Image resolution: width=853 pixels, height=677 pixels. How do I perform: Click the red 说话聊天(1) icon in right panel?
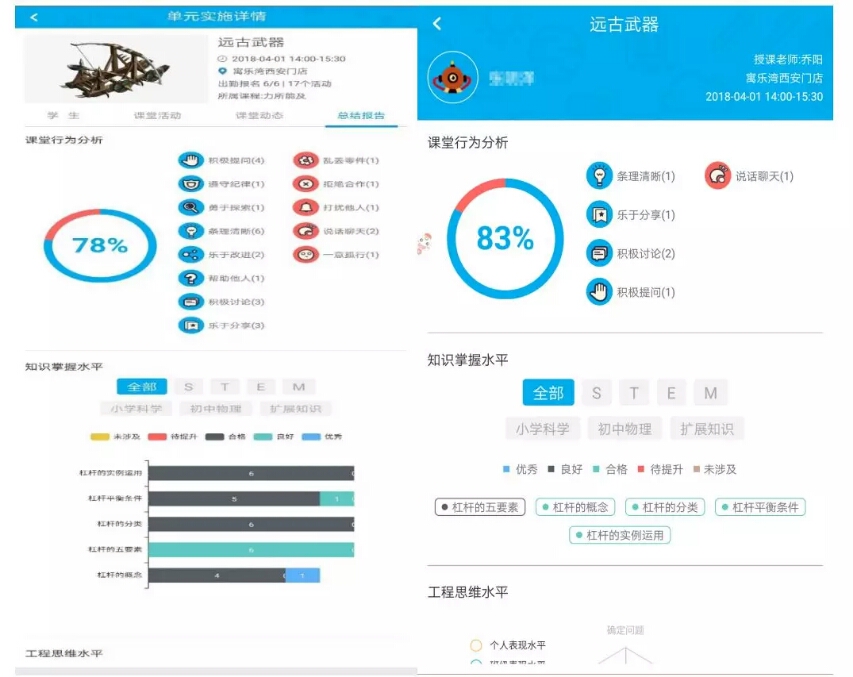tap(718, 175)
